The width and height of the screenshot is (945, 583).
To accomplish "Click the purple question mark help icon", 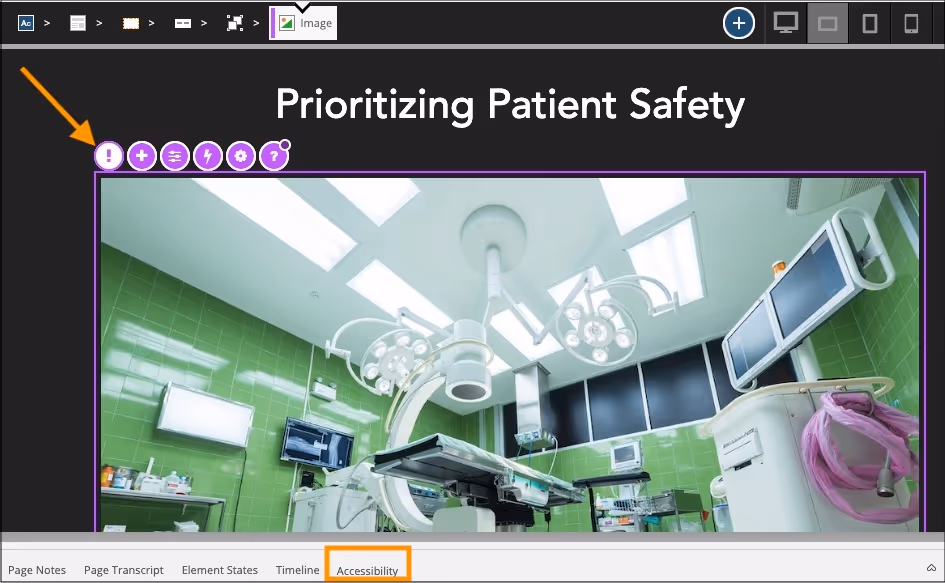I will click(274, 156).
